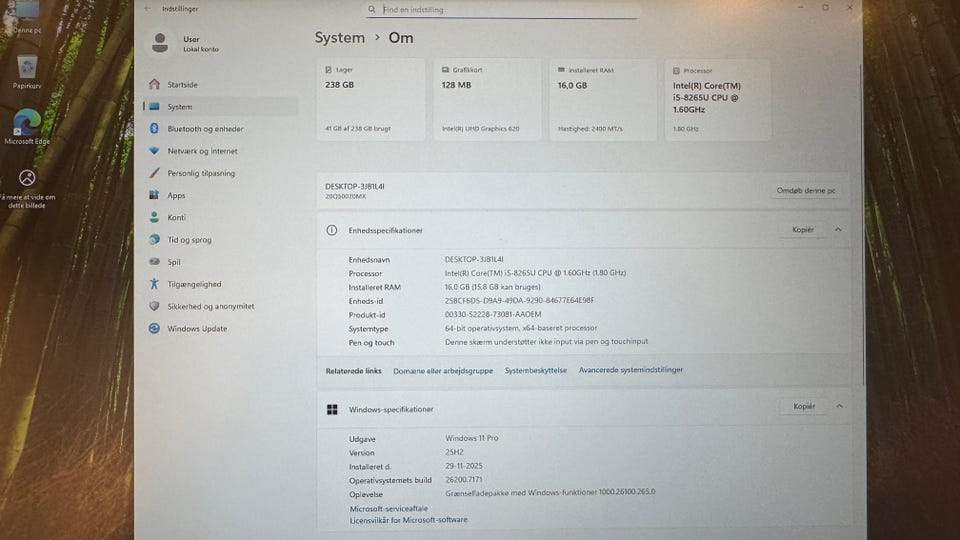The height and width of the screenshot is (540, 960).
Task: Click the Udgave value Windows 11 Pro
Action: (471, 438)
